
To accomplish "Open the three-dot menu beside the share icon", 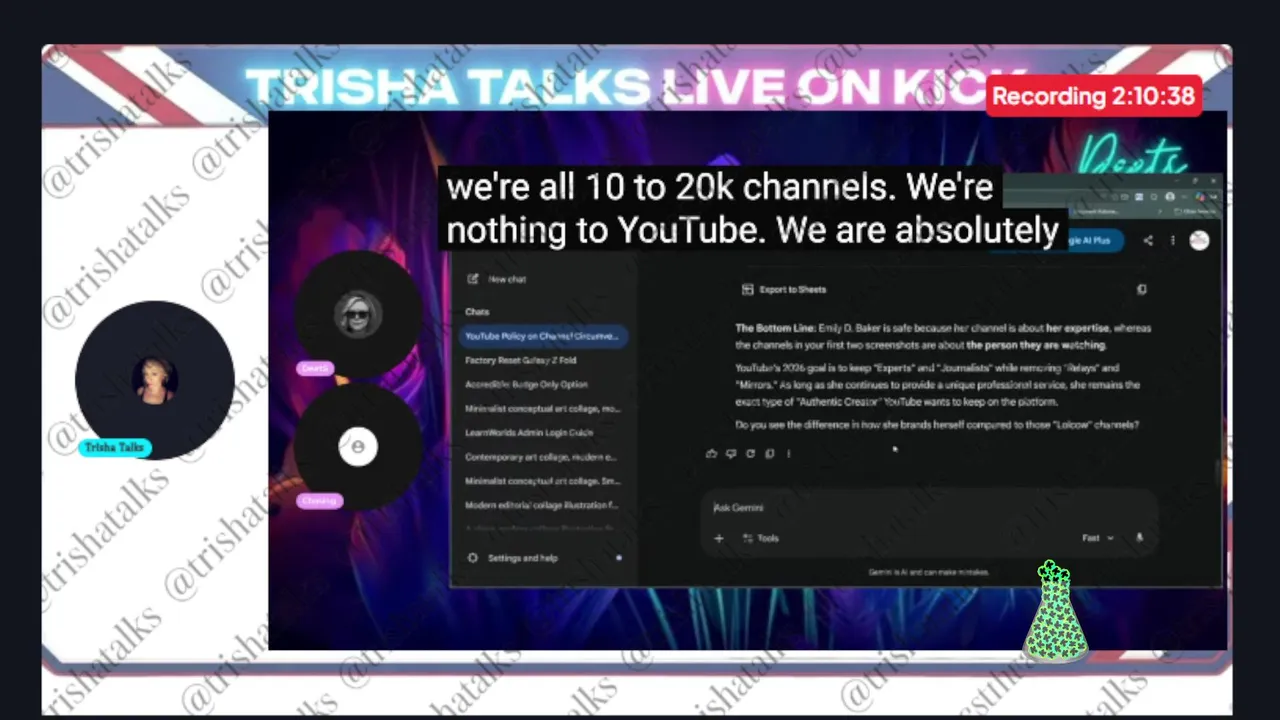I will pos(1172,240).
